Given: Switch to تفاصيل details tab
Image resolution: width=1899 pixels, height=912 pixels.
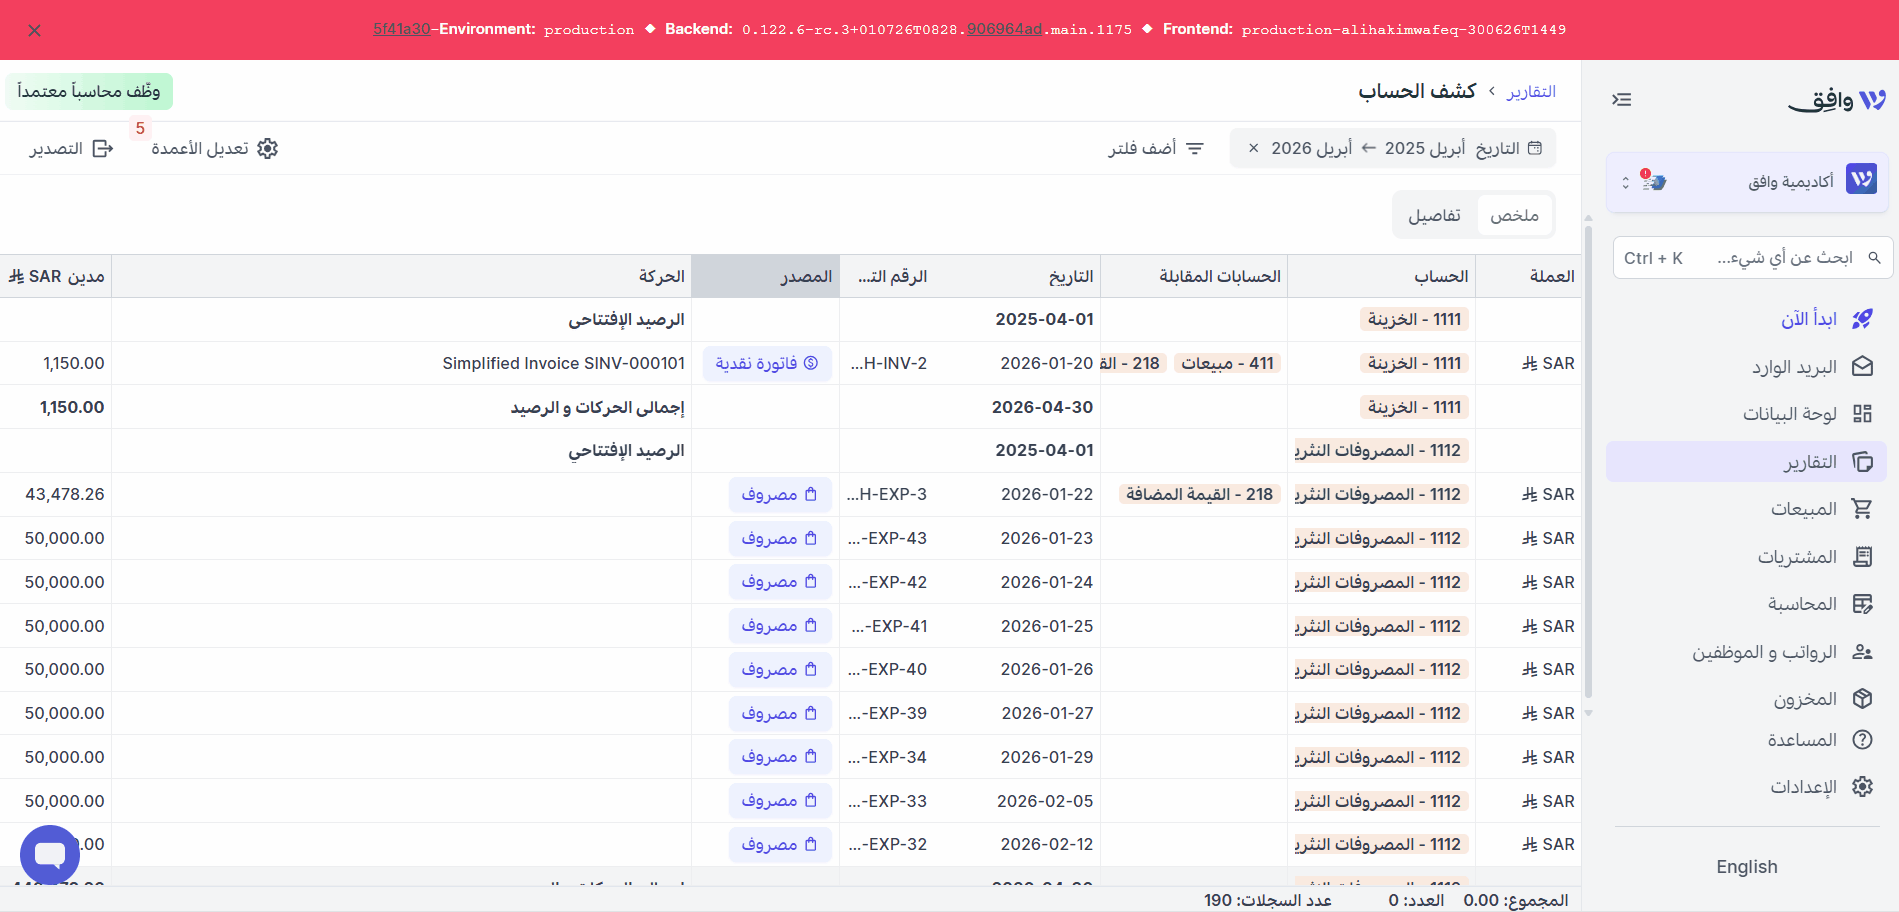Looking at the screenshot, I should click(1434, 215).
